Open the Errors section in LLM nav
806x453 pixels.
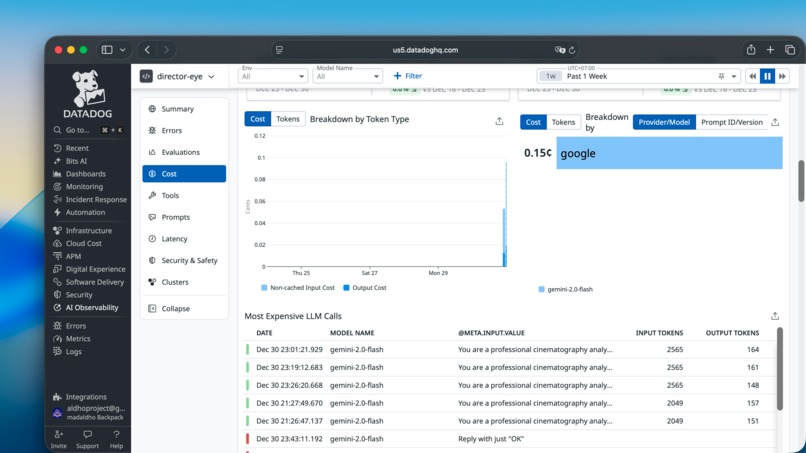(184, 131)
